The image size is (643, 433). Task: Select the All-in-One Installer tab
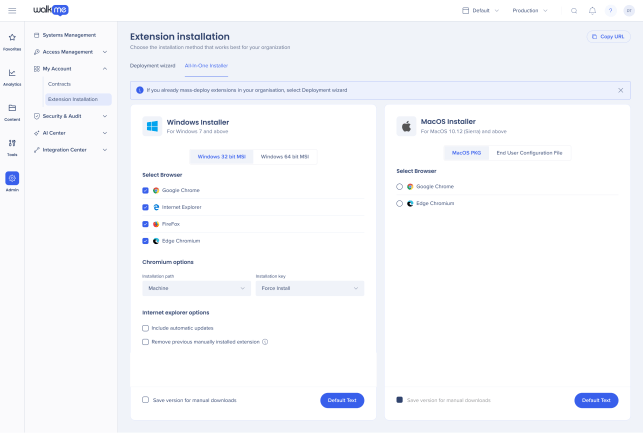(206, 66)
